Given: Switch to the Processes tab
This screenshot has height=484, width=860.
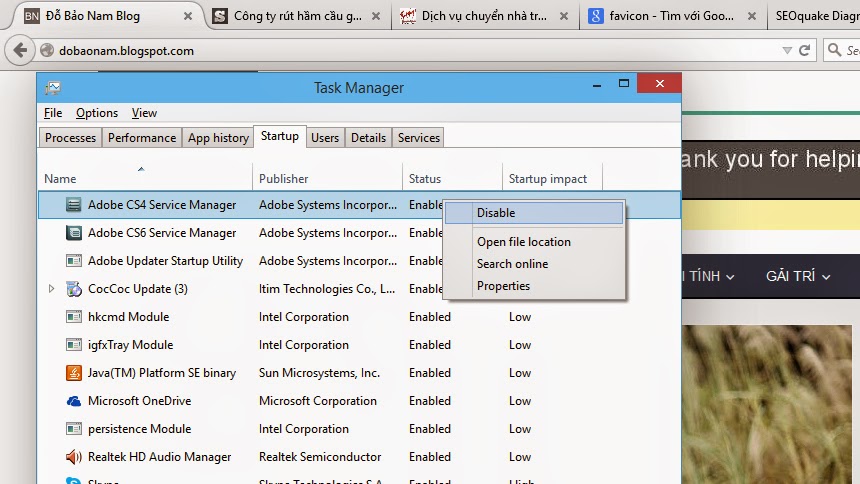Looking at the screenshot, I should (70, 138).
